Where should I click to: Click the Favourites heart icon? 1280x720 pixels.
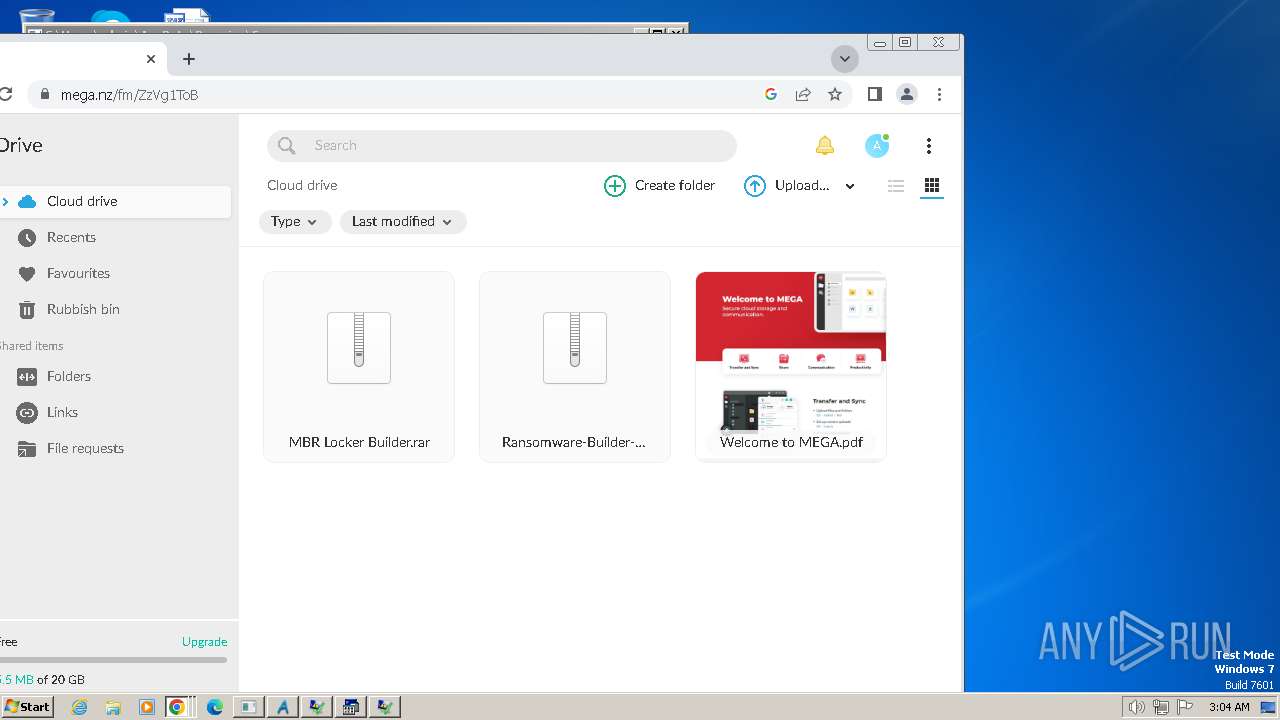27,273
